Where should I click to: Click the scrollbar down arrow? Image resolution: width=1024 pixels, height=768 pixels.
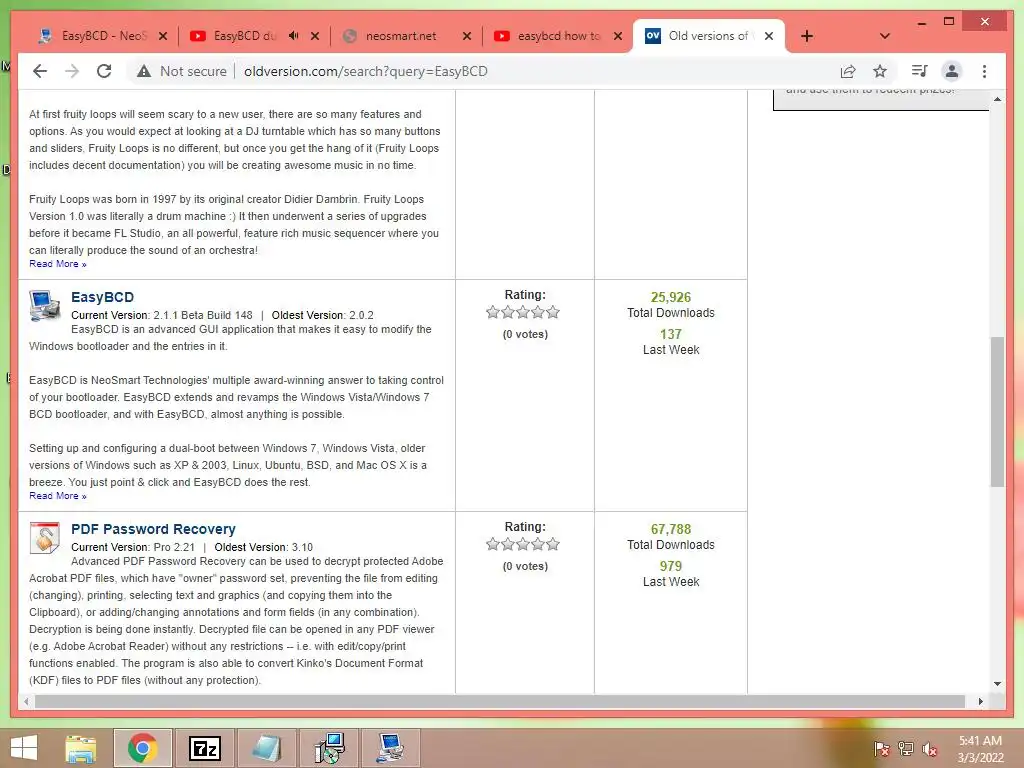point(997,684)
